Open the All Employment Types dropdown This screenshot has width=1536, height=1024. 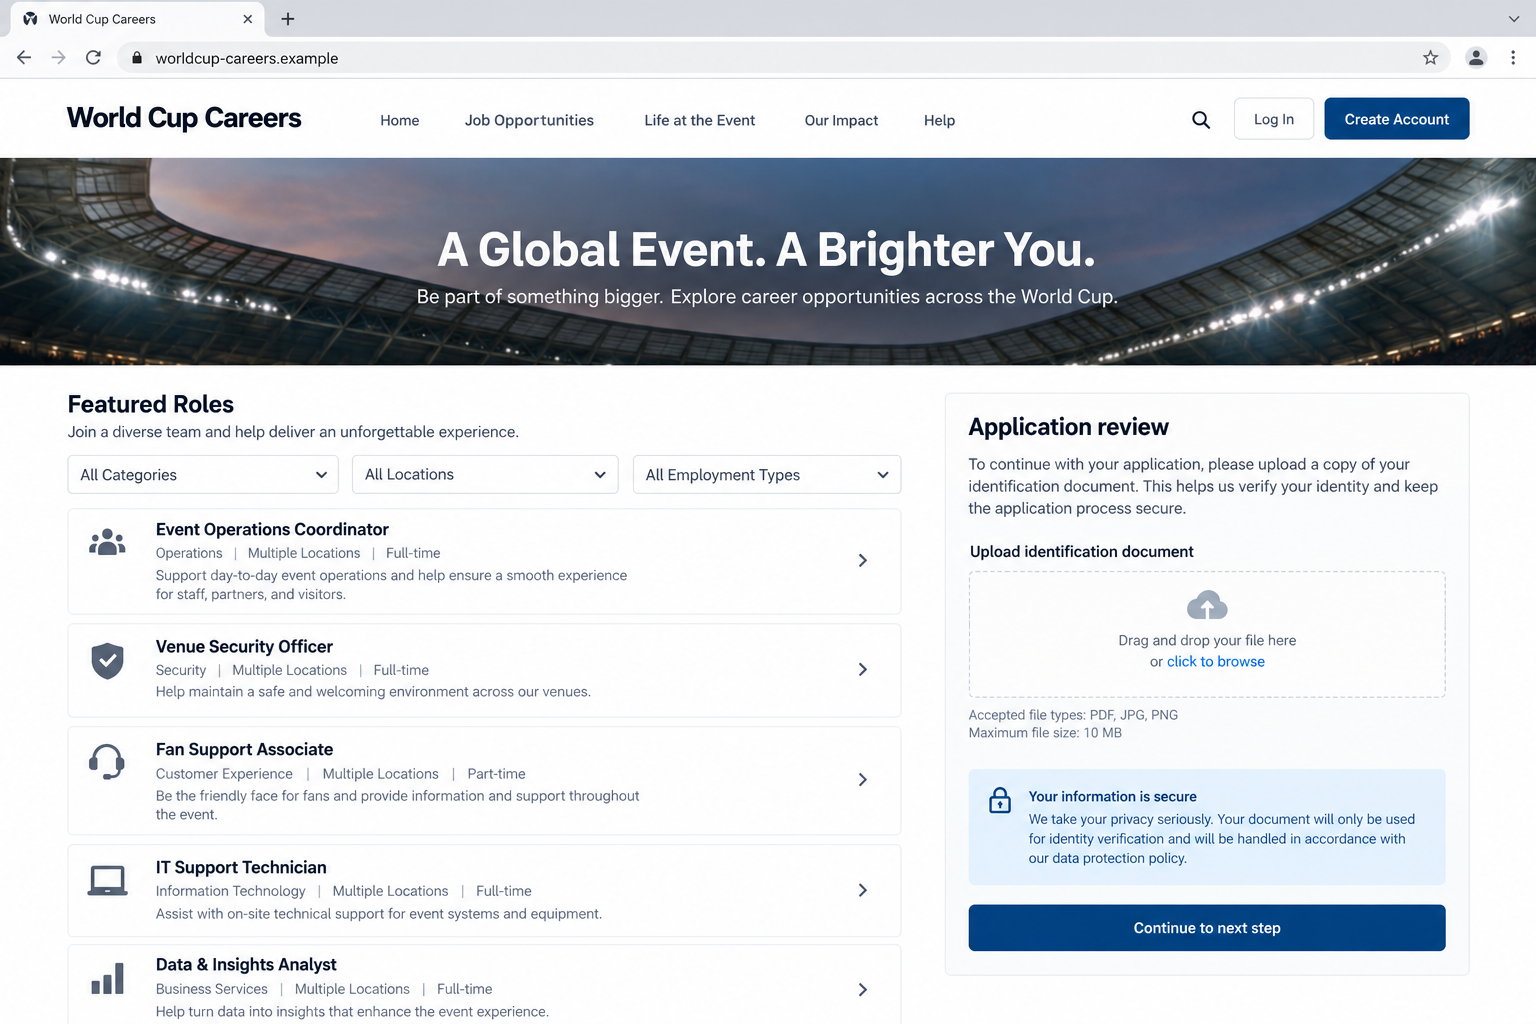pyautogui.click(x=767, y=475)
